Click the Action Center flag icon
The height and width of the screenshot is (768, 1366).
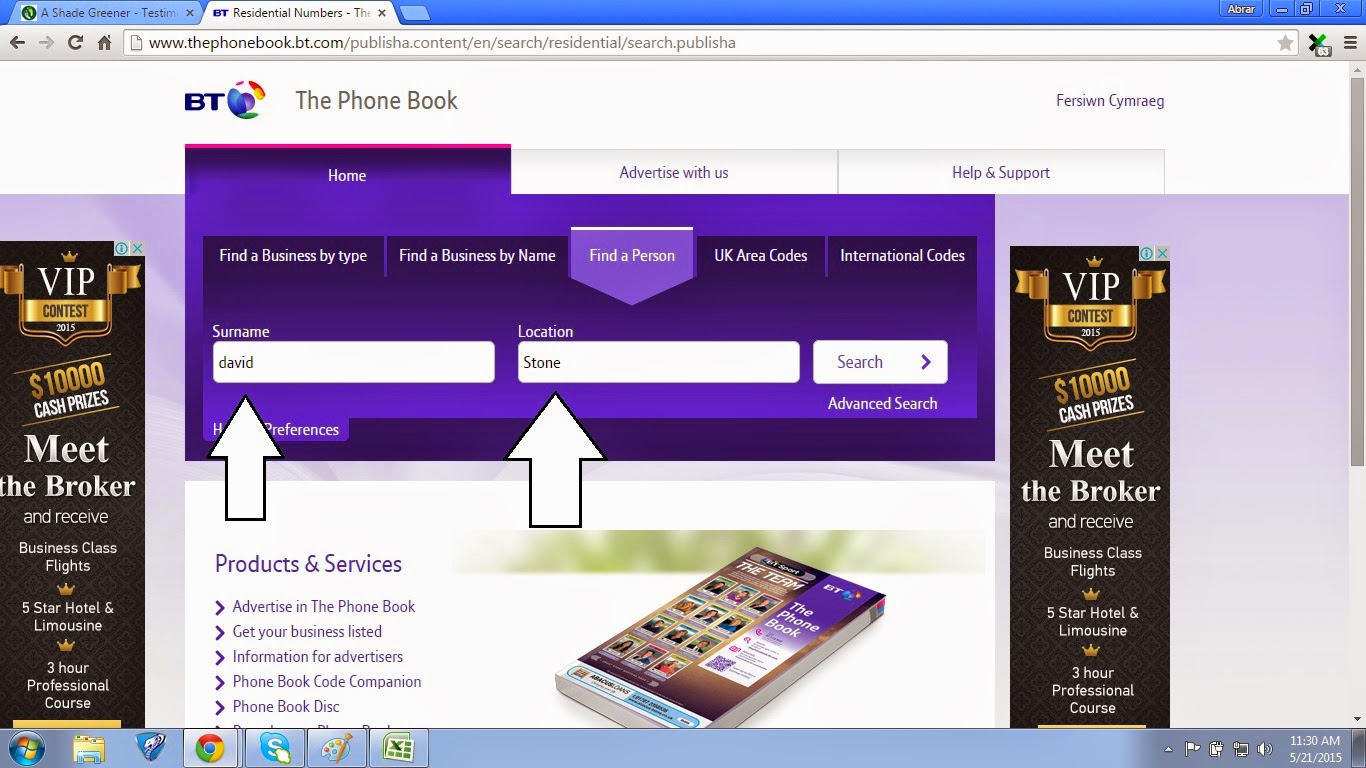(x=1193, y=749)
